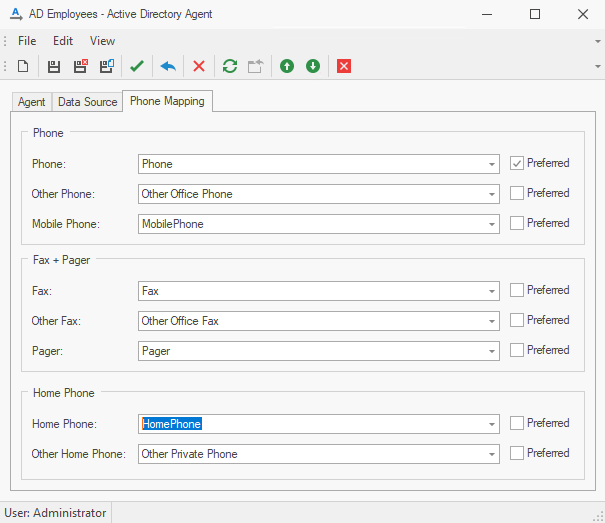Uncheck Preferred for the Phone row
Image resolution: width=605 pixels, height=523 pixels.
[517, 163]
